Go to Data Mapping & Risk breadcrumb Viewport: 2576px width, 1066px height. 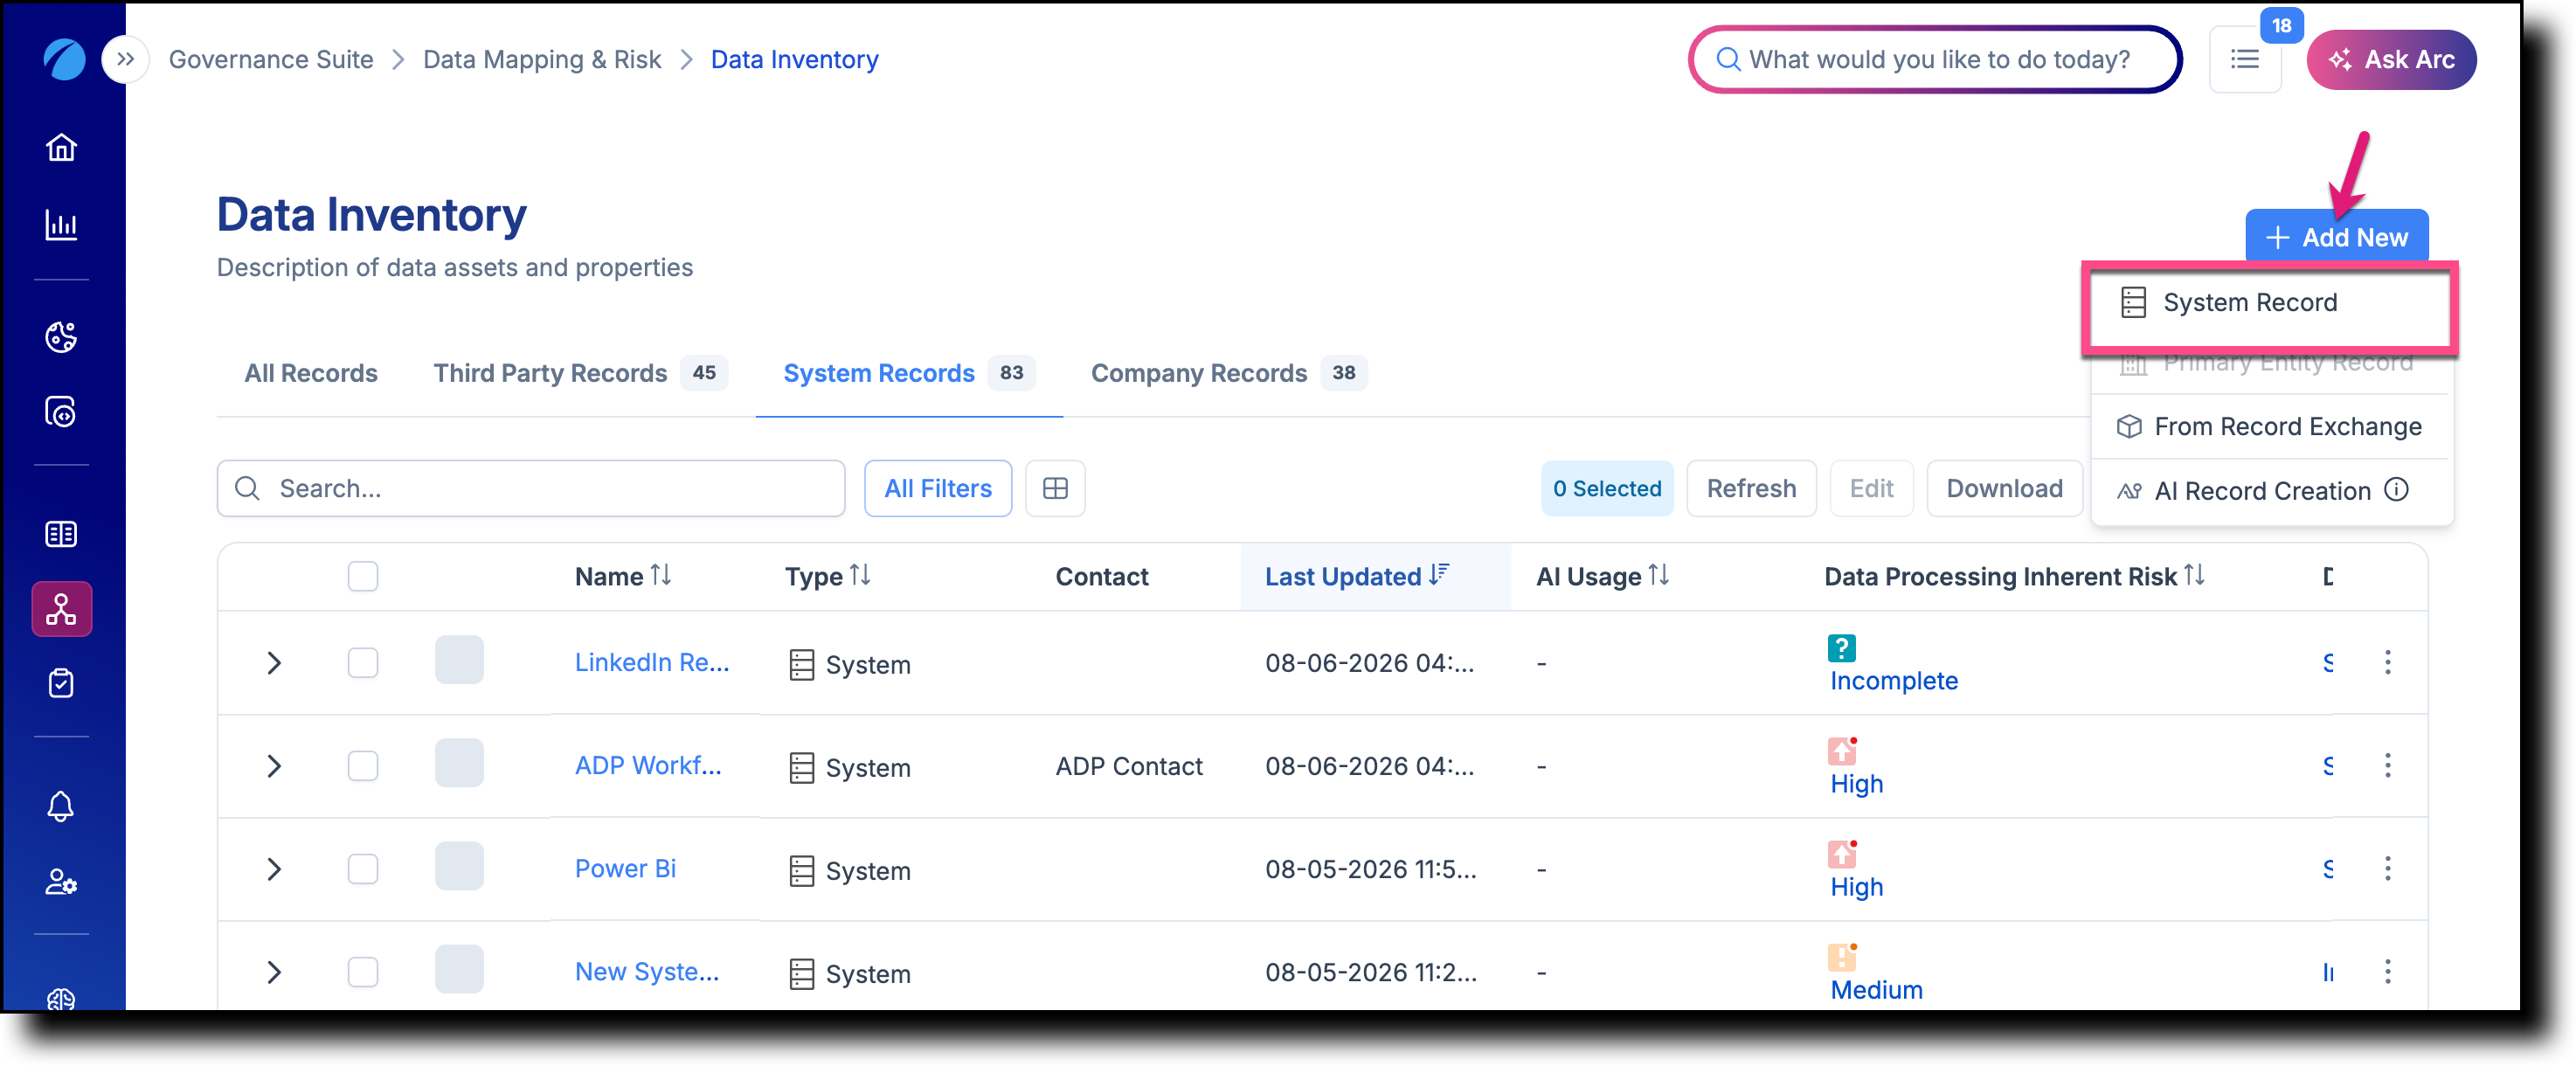point(542,59)
